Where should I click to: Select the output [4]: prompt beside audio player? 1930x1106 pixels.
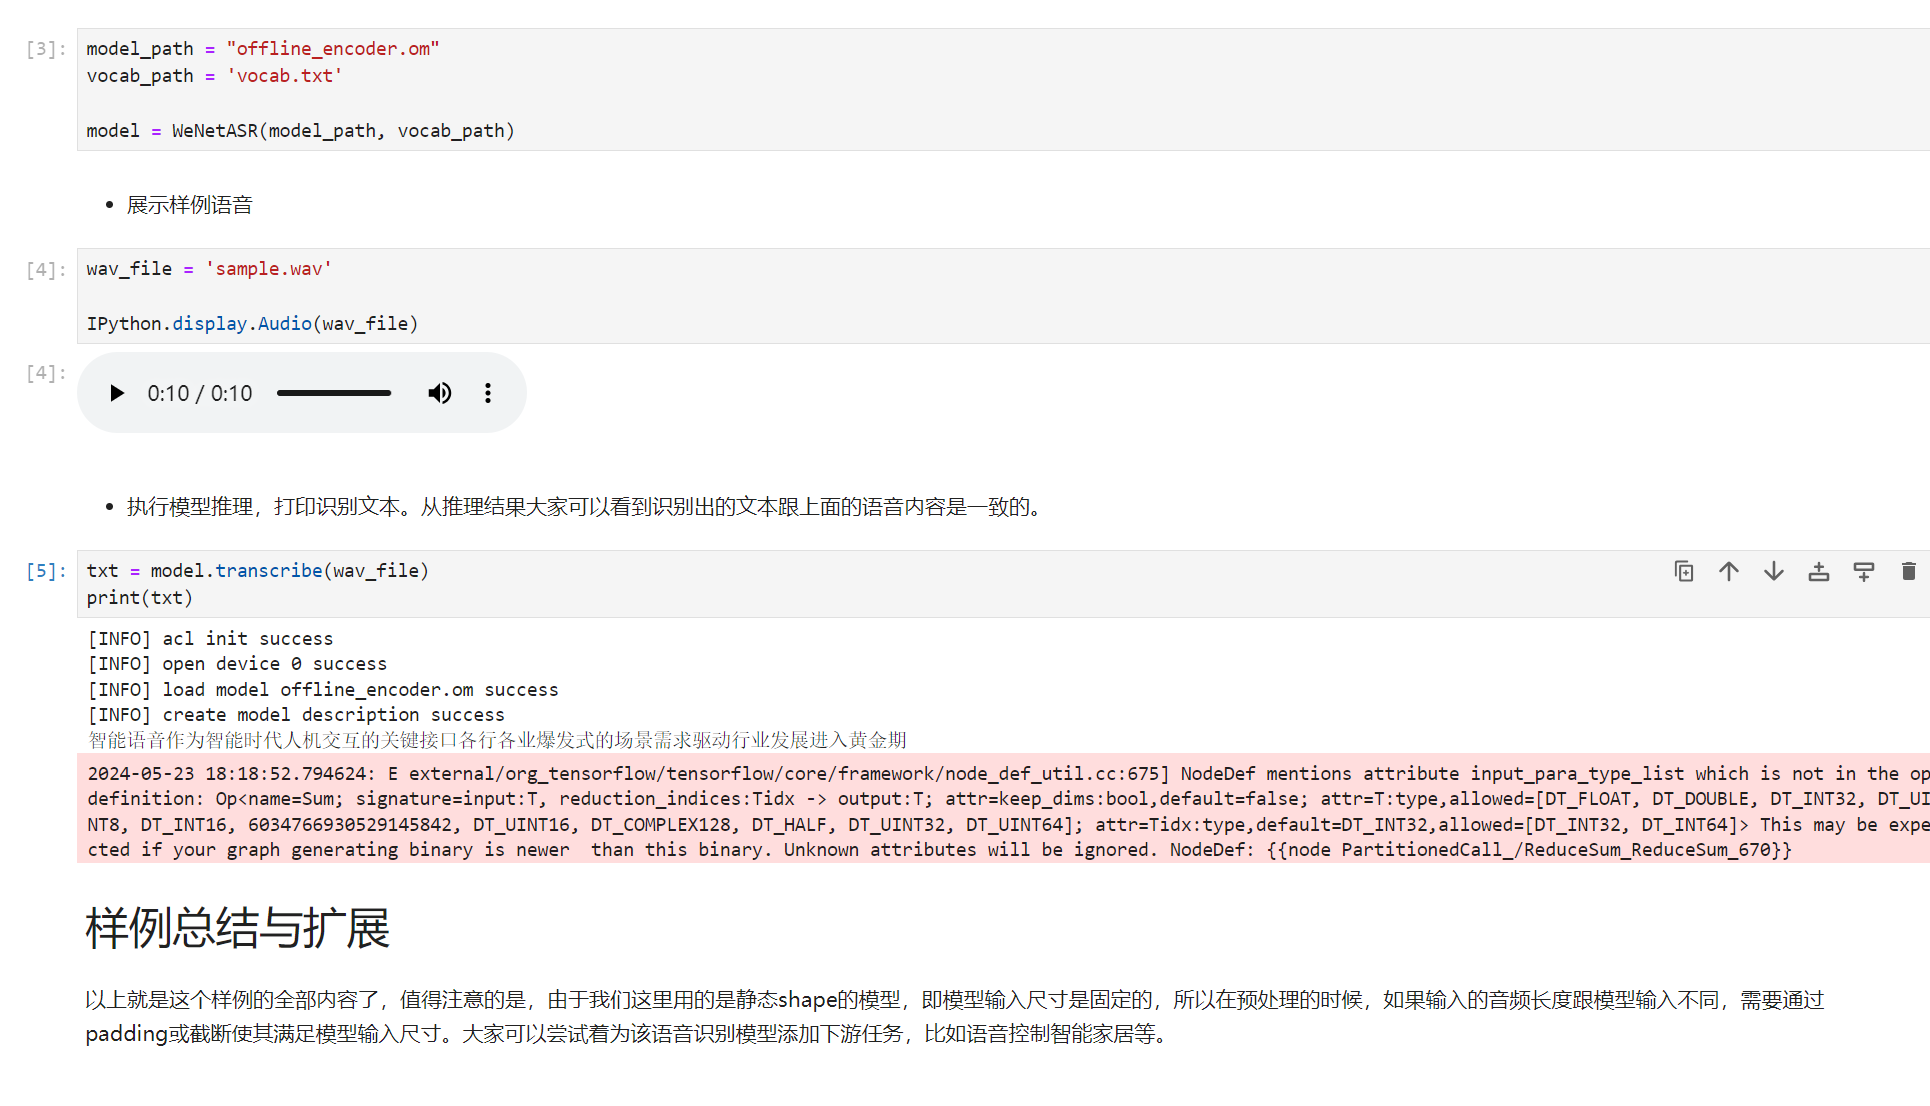(46, 373)
